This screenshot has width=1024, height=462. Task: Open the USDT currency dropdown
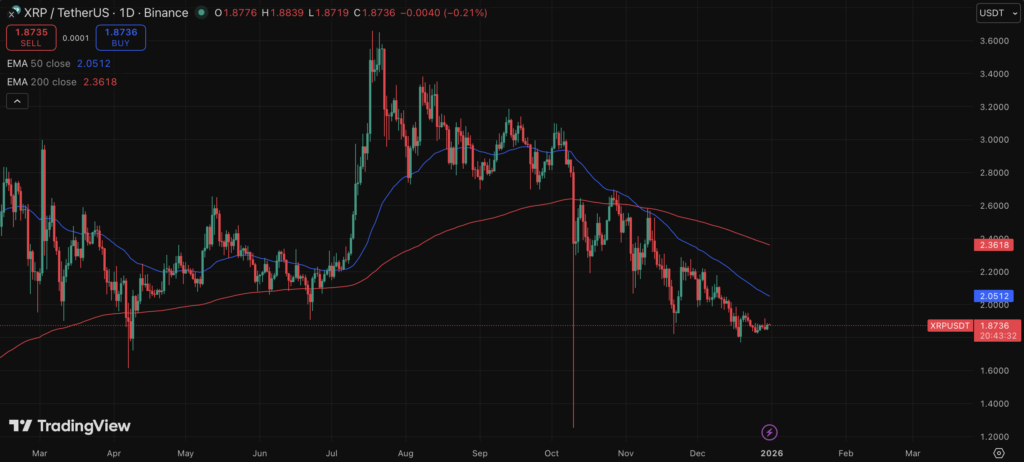pyautogui.click(x=997, y=13)
